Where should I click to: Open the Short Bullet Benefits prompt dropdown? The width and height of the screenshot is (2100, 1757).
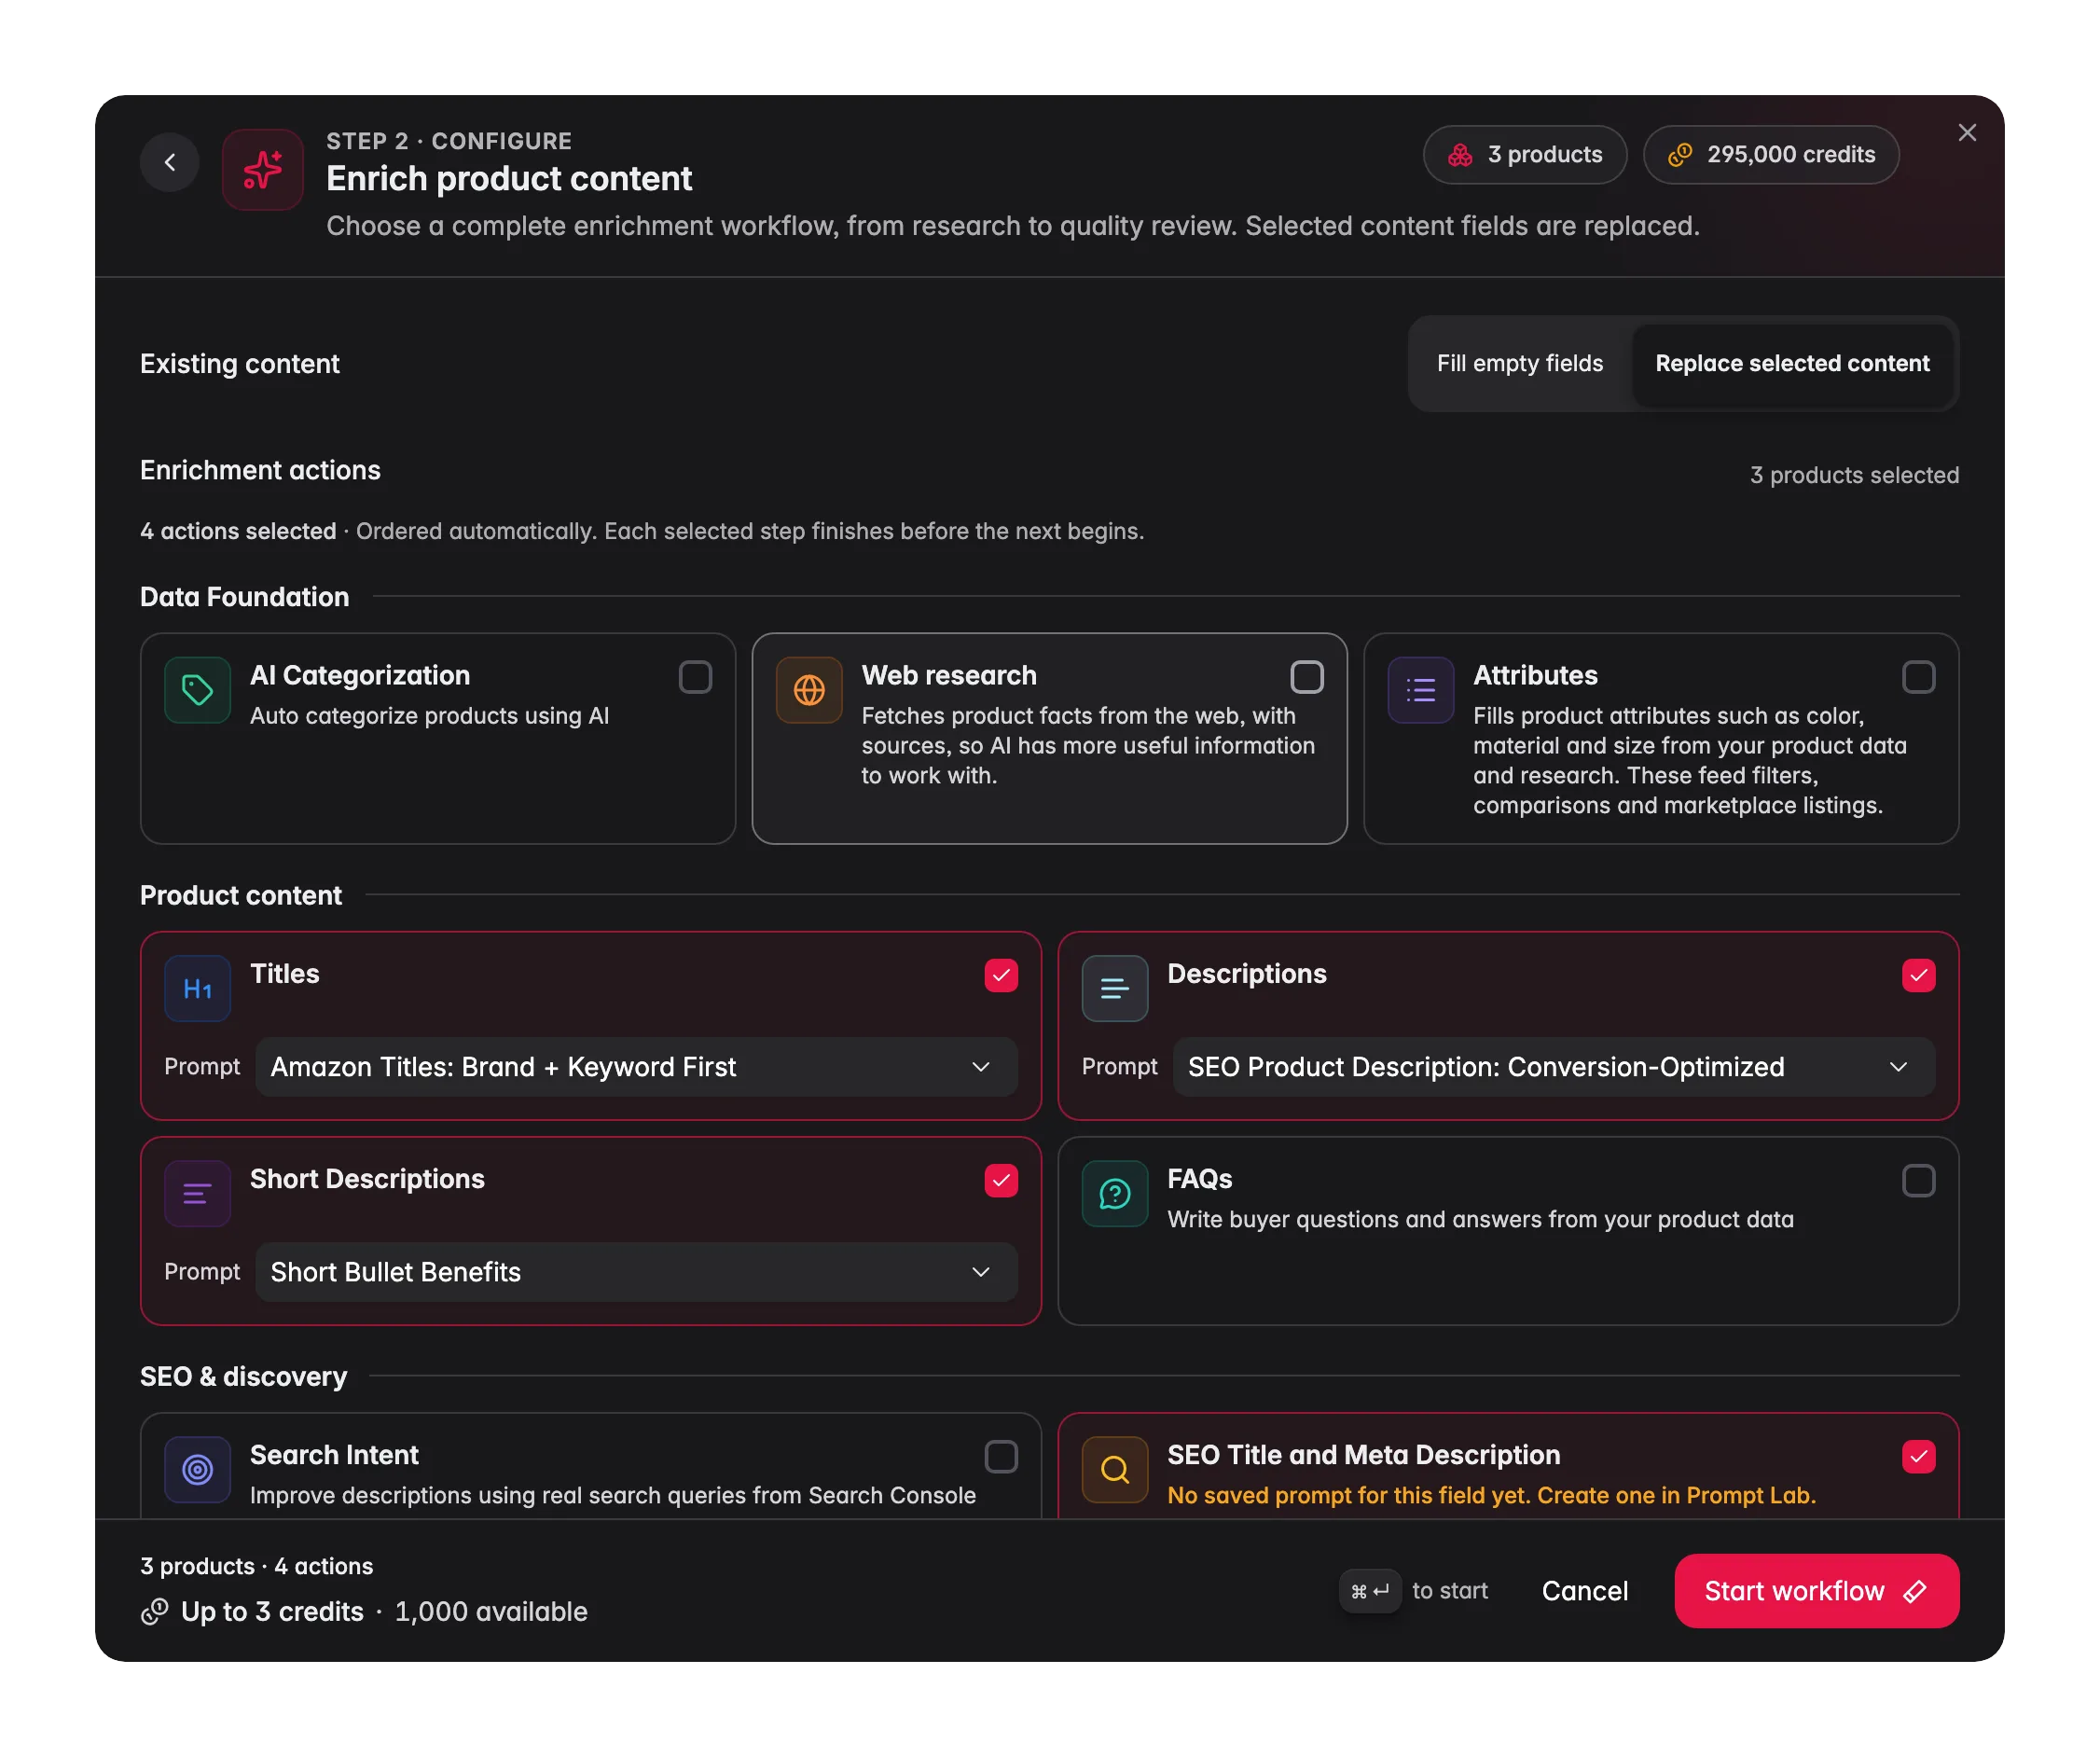point(636,1272)
